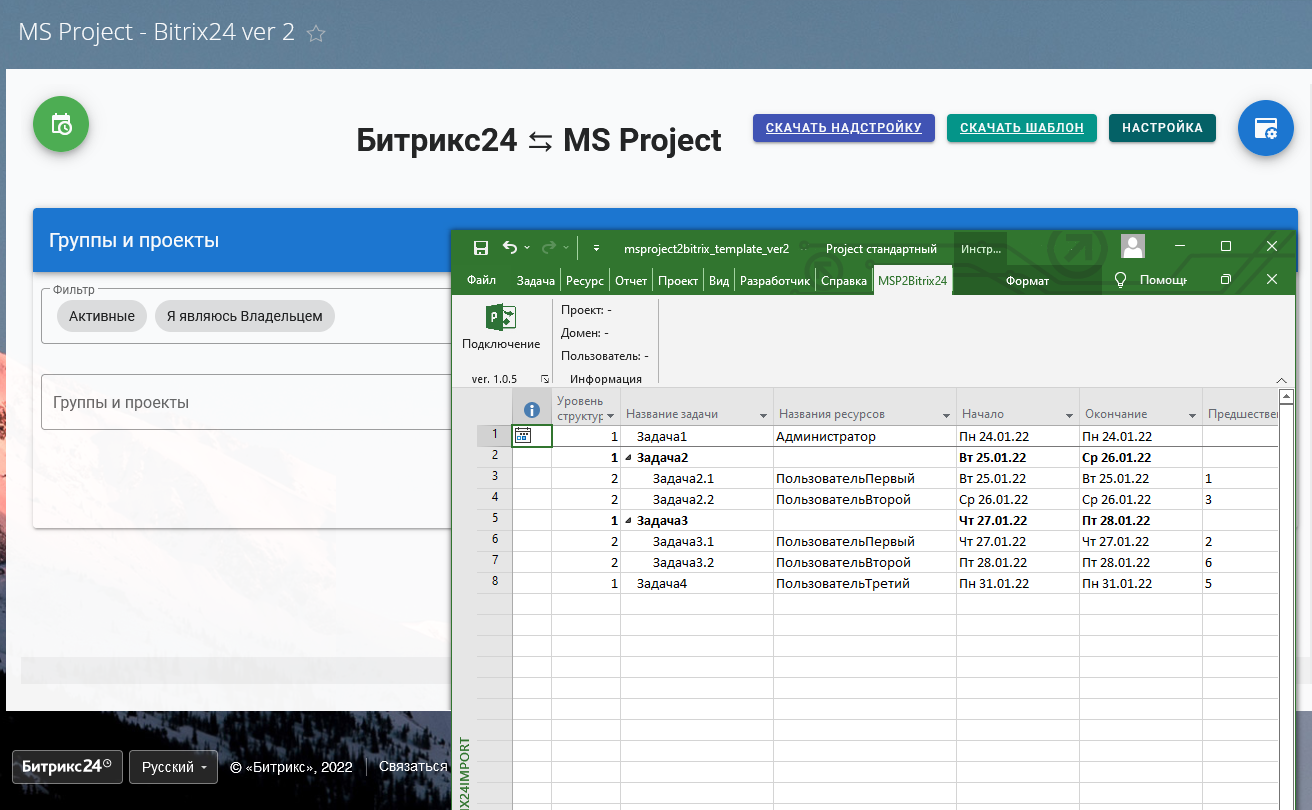1312x810 pixels.
Task: Collapse the Задача3 summary task
Action: click(629, 521)
